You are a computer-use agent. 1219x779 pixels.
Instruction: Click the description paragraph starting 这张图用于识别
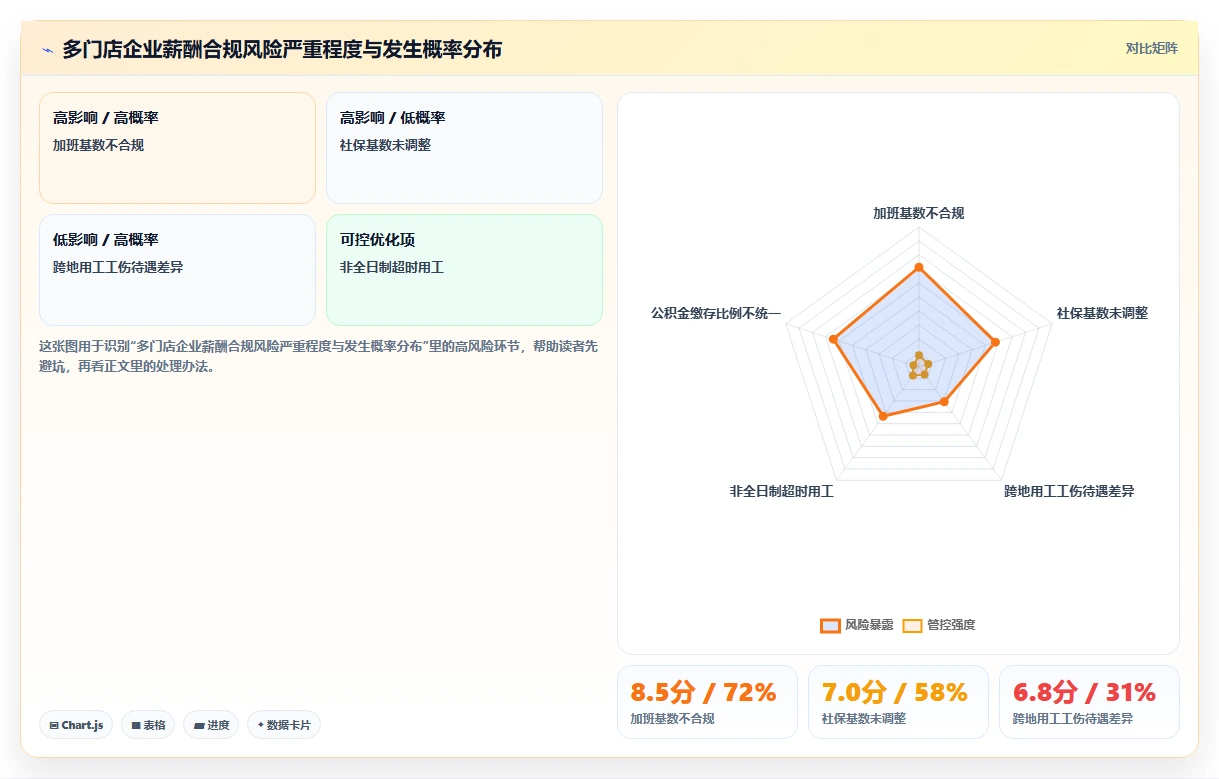(x=319, y=356)
